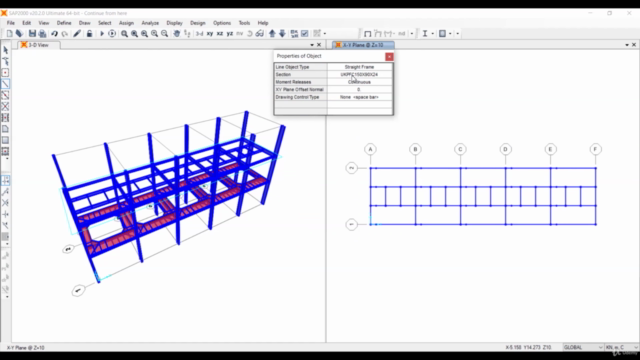Select Draw Special Joint tool

[5, 73]
